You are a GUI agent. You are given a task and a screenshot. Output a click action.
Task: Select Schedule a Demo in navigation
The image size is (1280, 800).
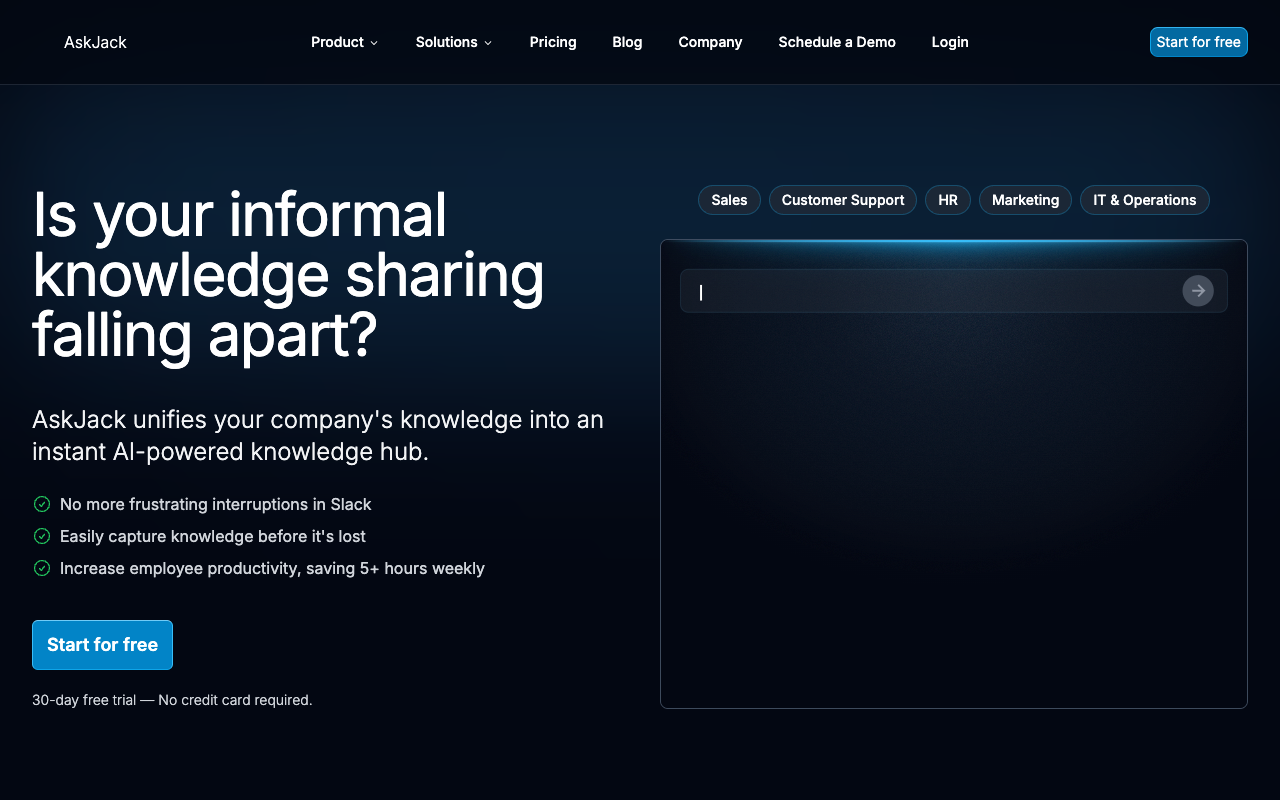pos(837,42)
